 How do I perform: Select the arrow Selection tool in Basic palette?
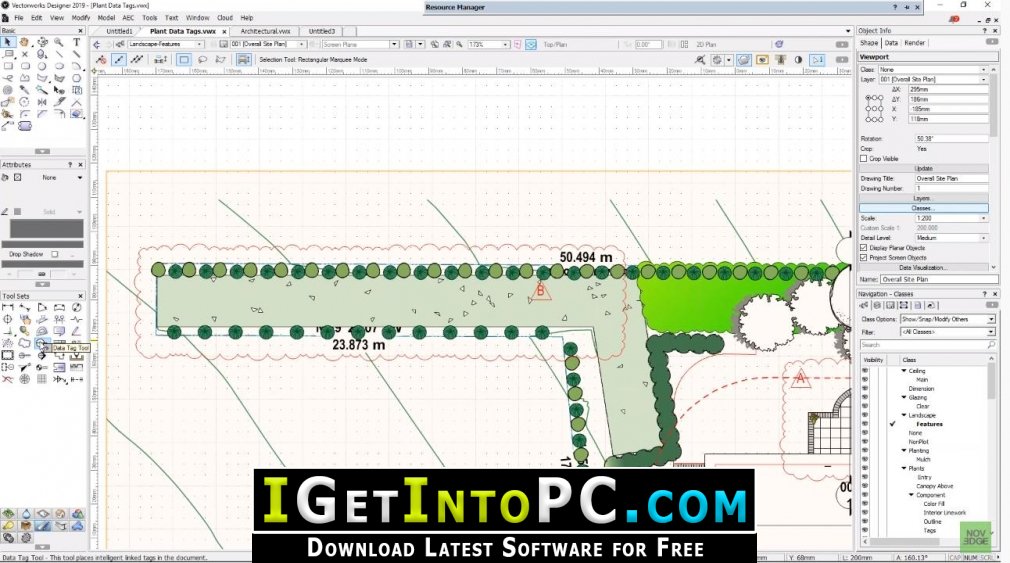[8, 42]
